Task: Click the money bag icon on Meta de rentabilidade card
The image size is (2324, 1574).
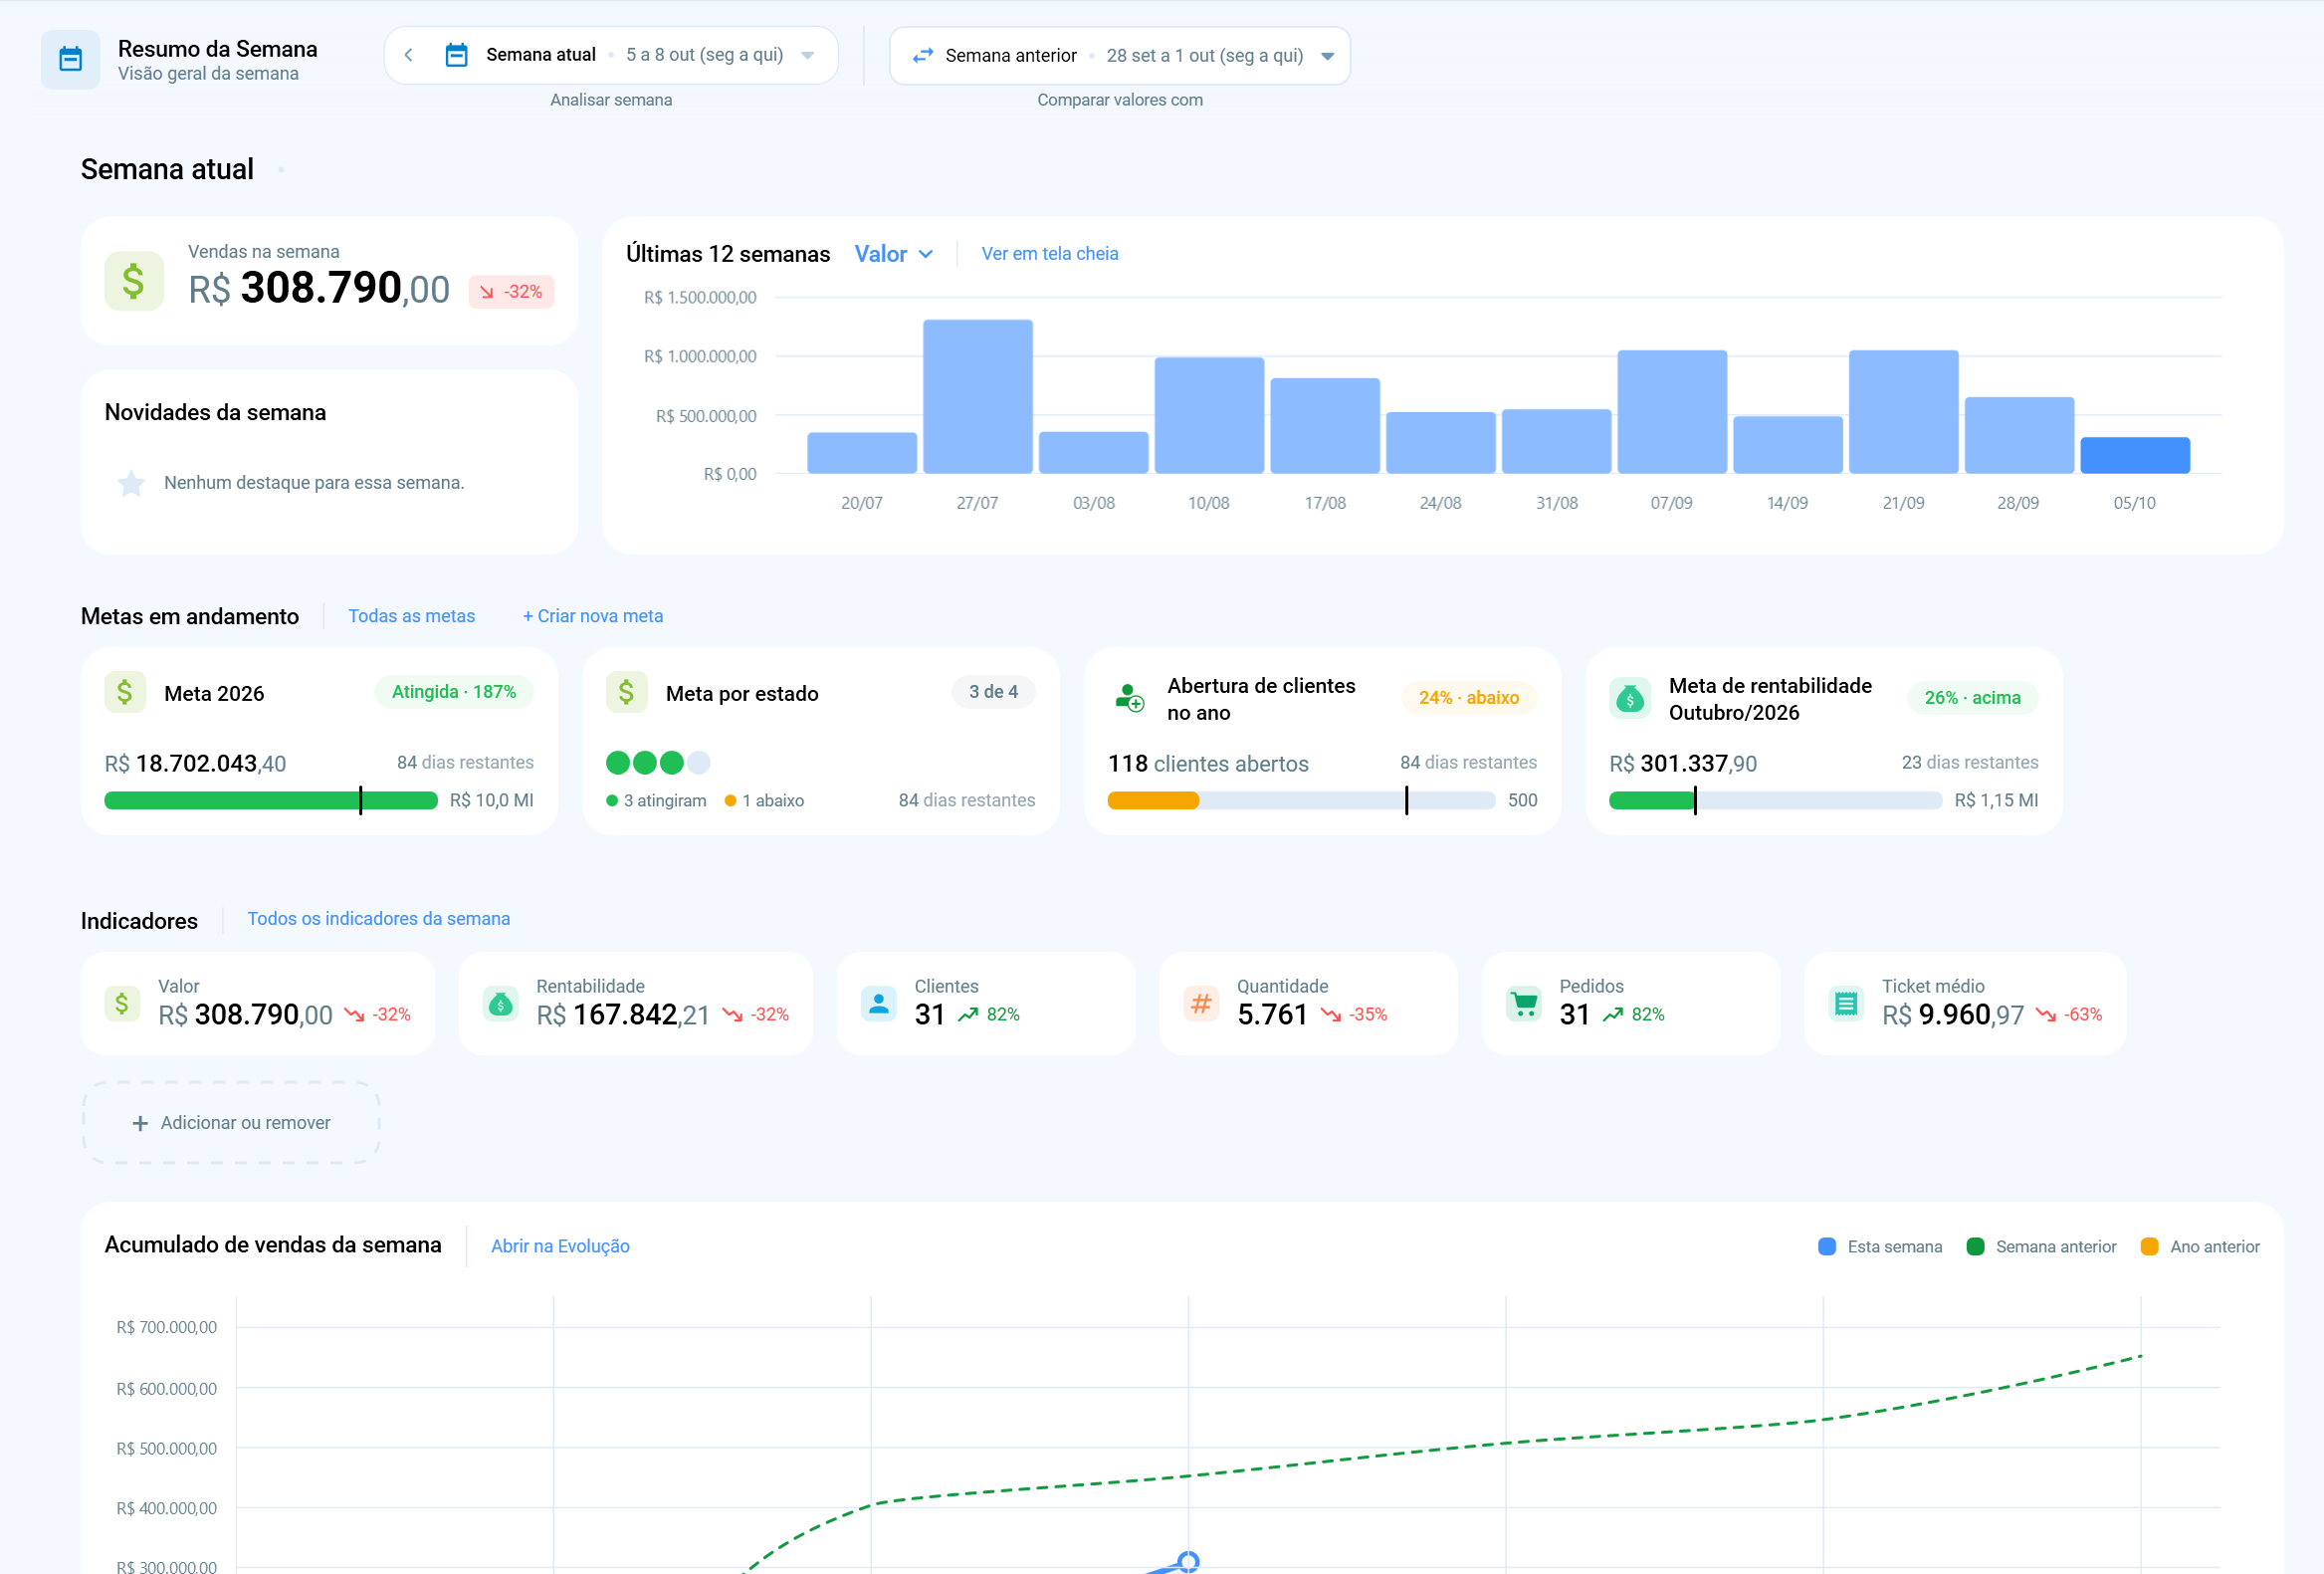Action: [1630, 698]
